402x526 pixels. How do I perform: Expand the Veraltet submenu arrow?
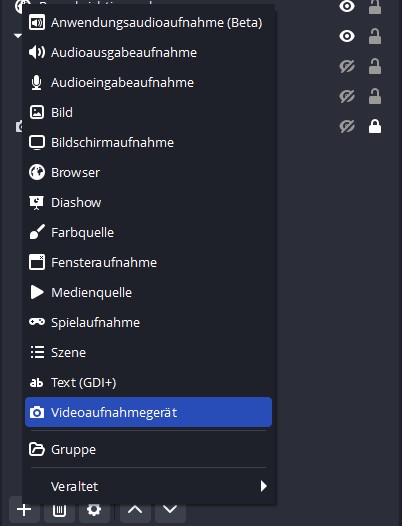pos(264,486)
